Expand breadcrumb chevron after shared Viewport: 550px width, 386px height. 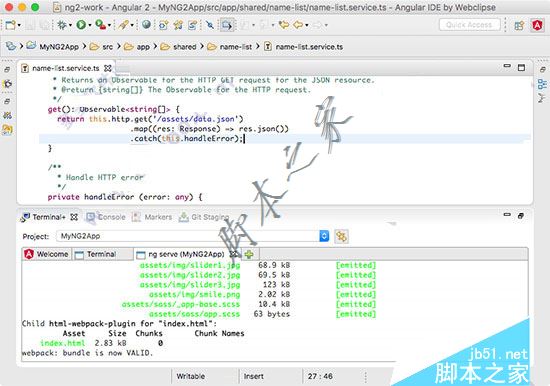[202, 46]
